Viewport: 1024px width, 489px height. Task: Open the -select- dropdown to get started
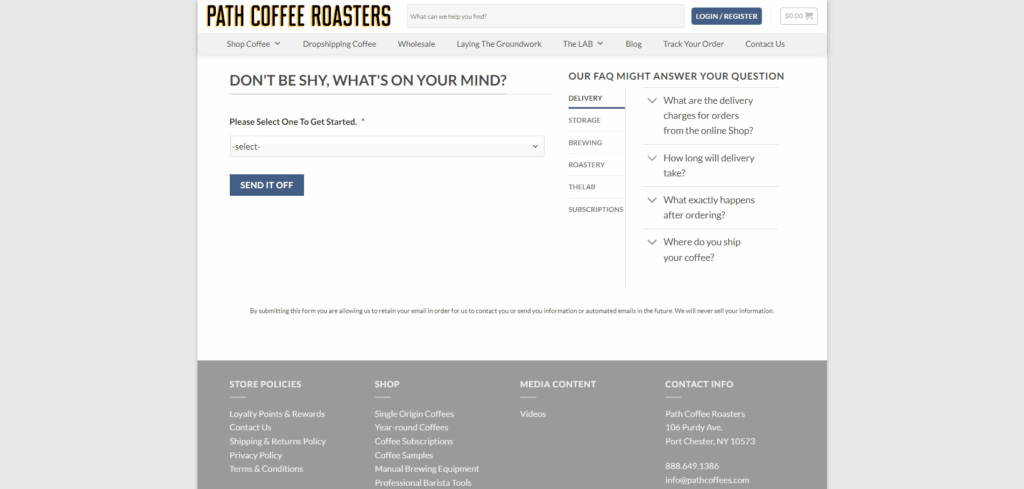[x=387, y=146]
